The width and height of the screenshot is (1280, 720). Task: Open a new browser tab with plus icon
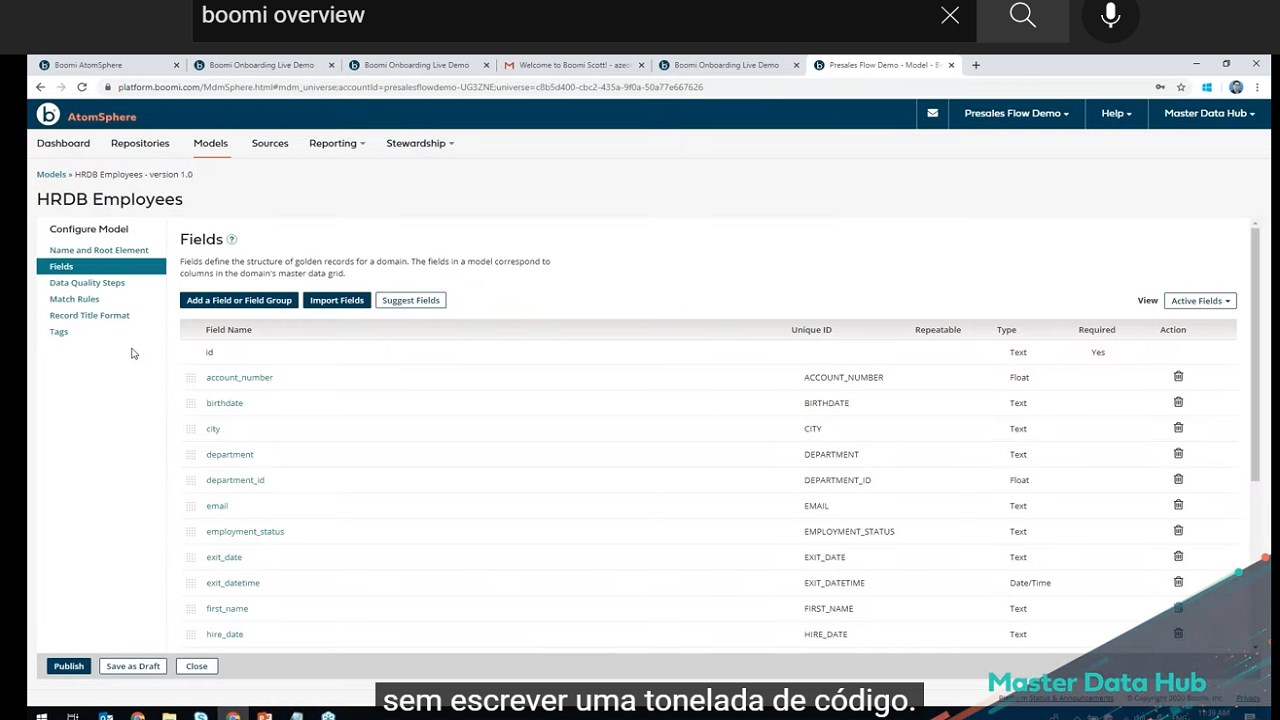click(976, 65)
